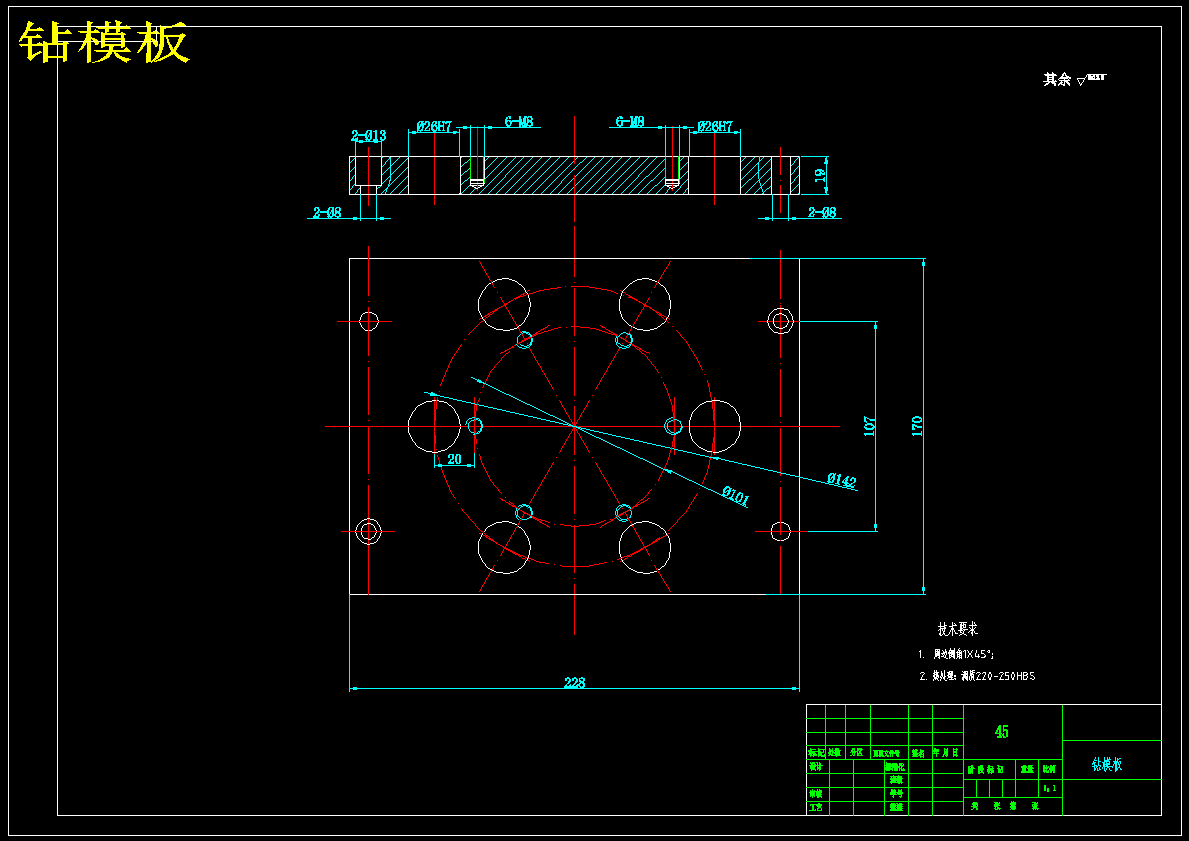The width and height of the screenshot is (1189, 841).
Task: Select the left 2-Ø8 hole callout
Action: click(328, 212)
